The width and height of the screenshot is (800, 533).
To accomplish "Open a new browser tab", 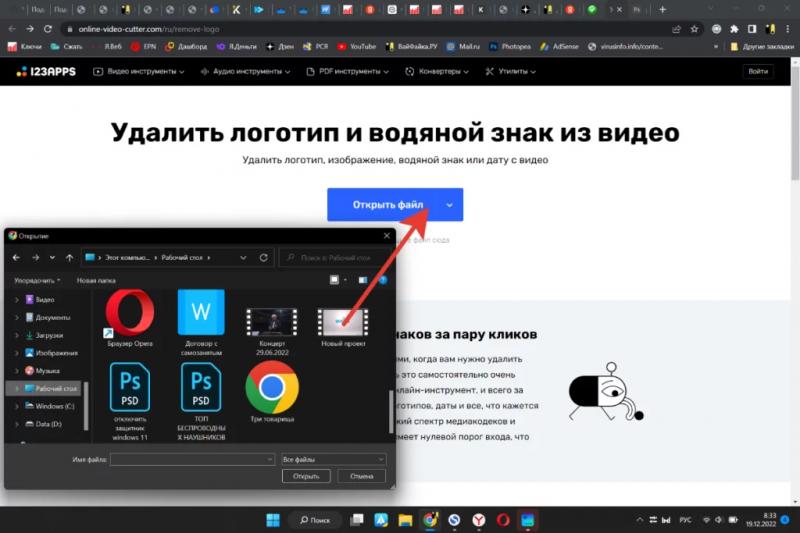I will [x=662, y=9].
